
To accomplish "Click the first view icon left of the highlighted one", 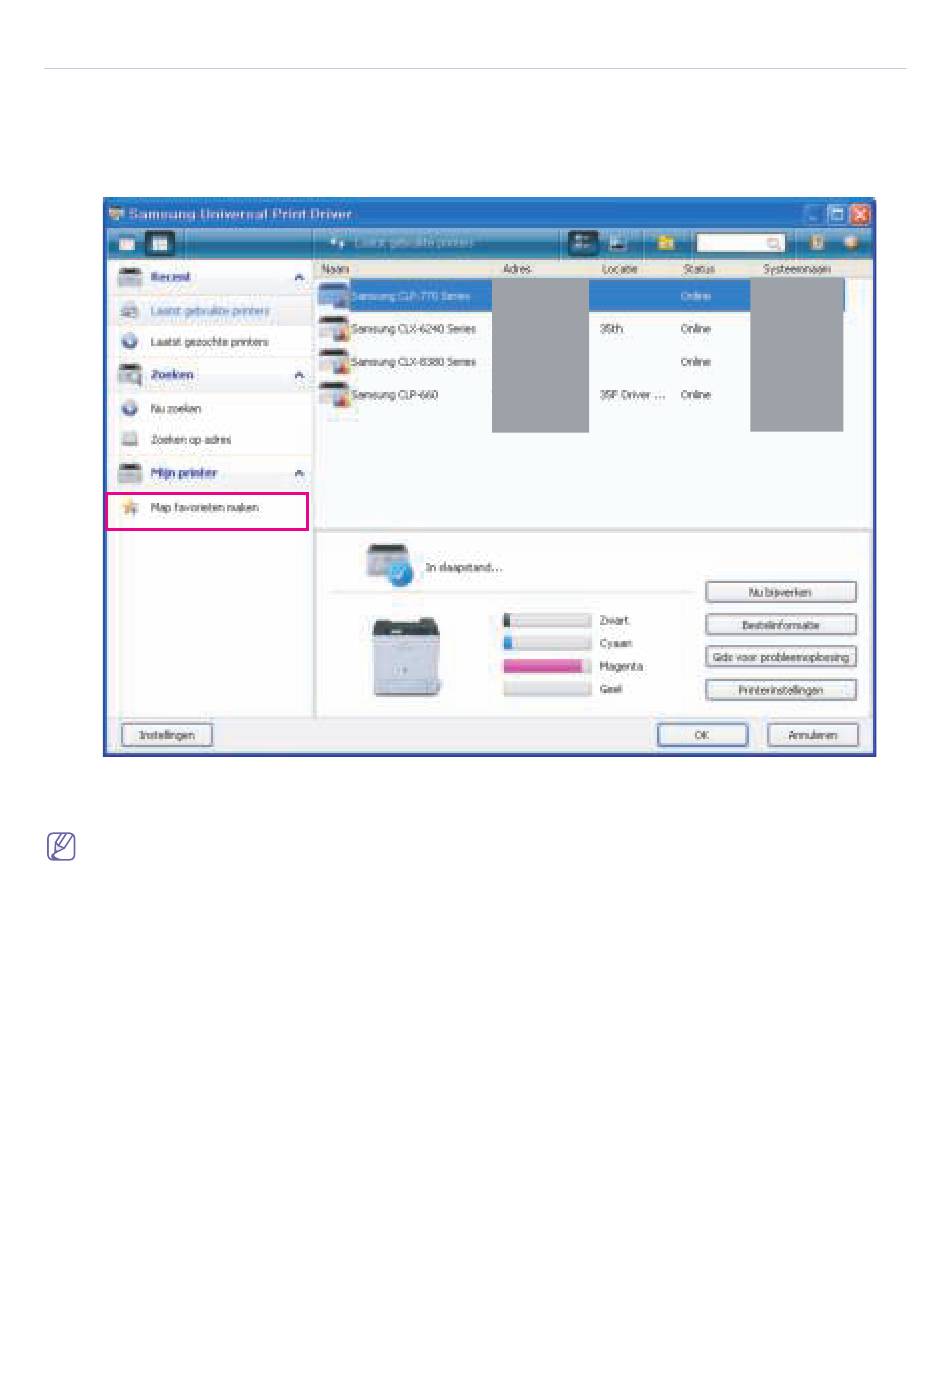I will pos(128,243).
